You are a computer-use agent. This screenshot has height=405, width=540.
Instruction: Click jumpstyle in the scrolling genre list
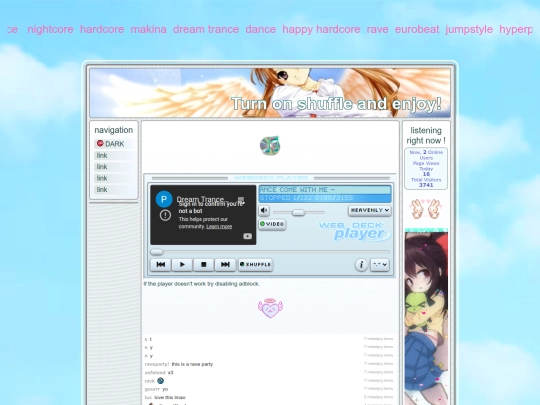[x=469, y=29]
